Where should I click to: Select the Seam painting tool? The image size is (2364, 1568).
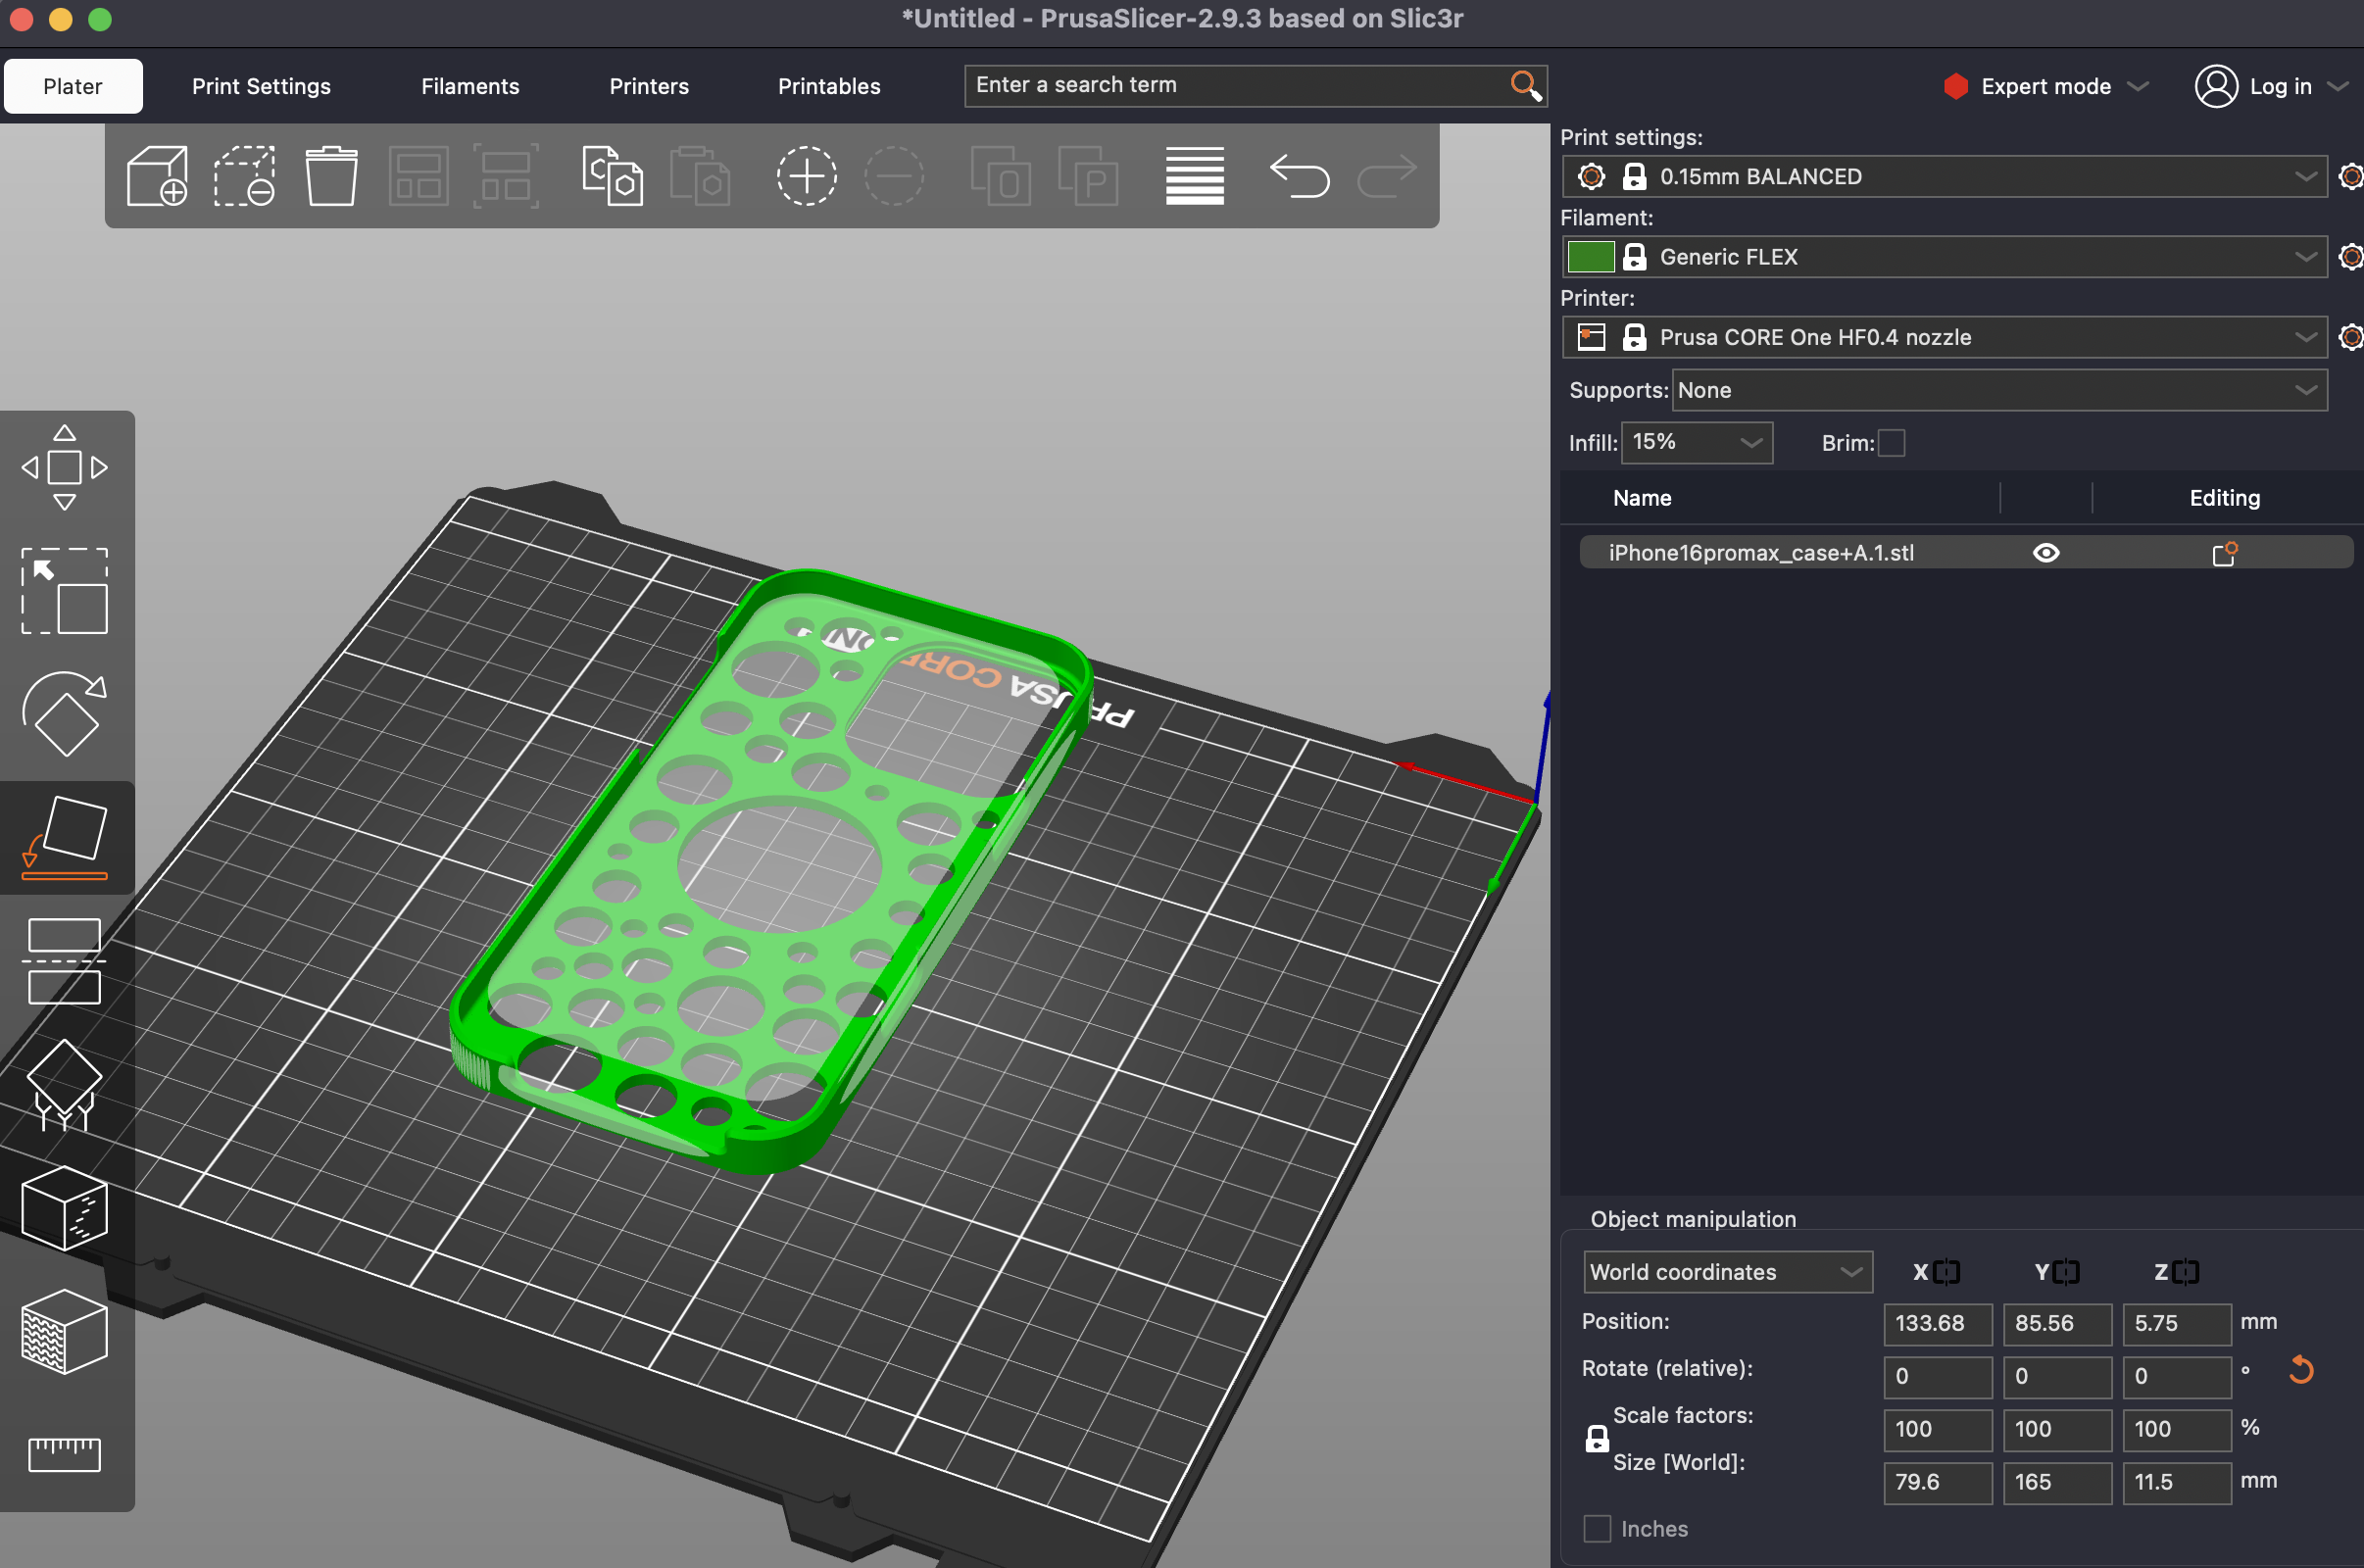65,1210
